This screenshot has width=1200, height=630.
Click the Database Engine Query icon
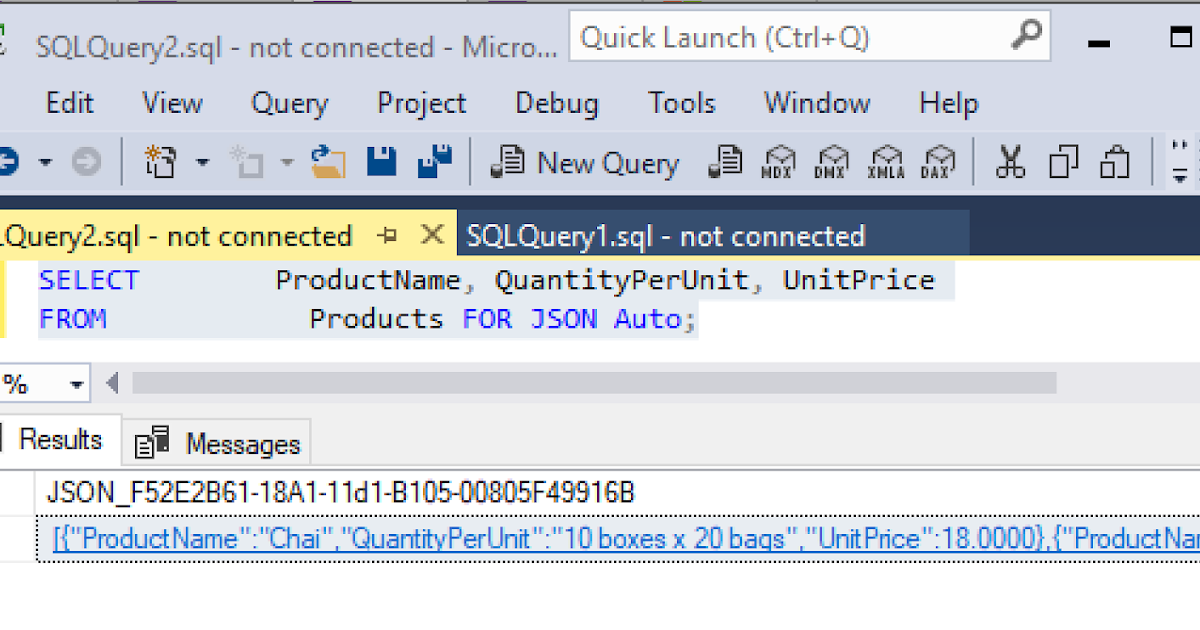pyautogui.click(x=725, y=162)
